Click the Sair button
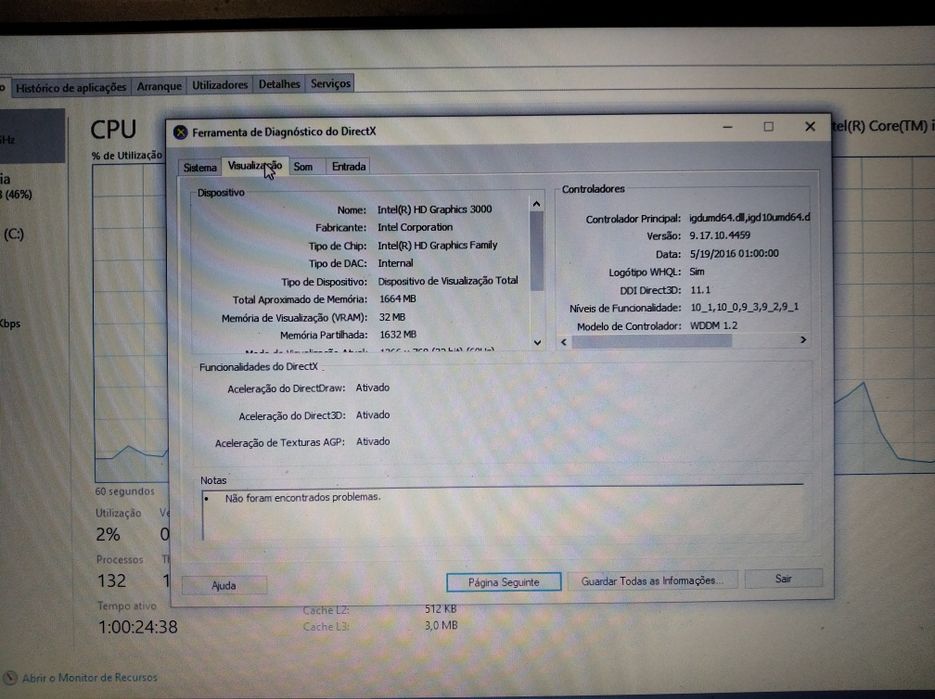This screenshot has height=699, width=935. 783,578
